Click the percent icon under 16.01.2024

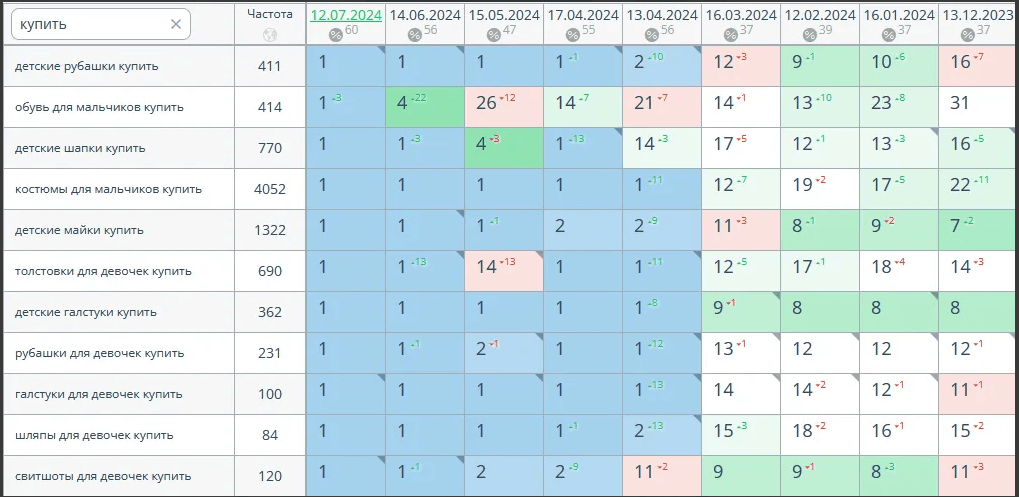click(889, 35)
